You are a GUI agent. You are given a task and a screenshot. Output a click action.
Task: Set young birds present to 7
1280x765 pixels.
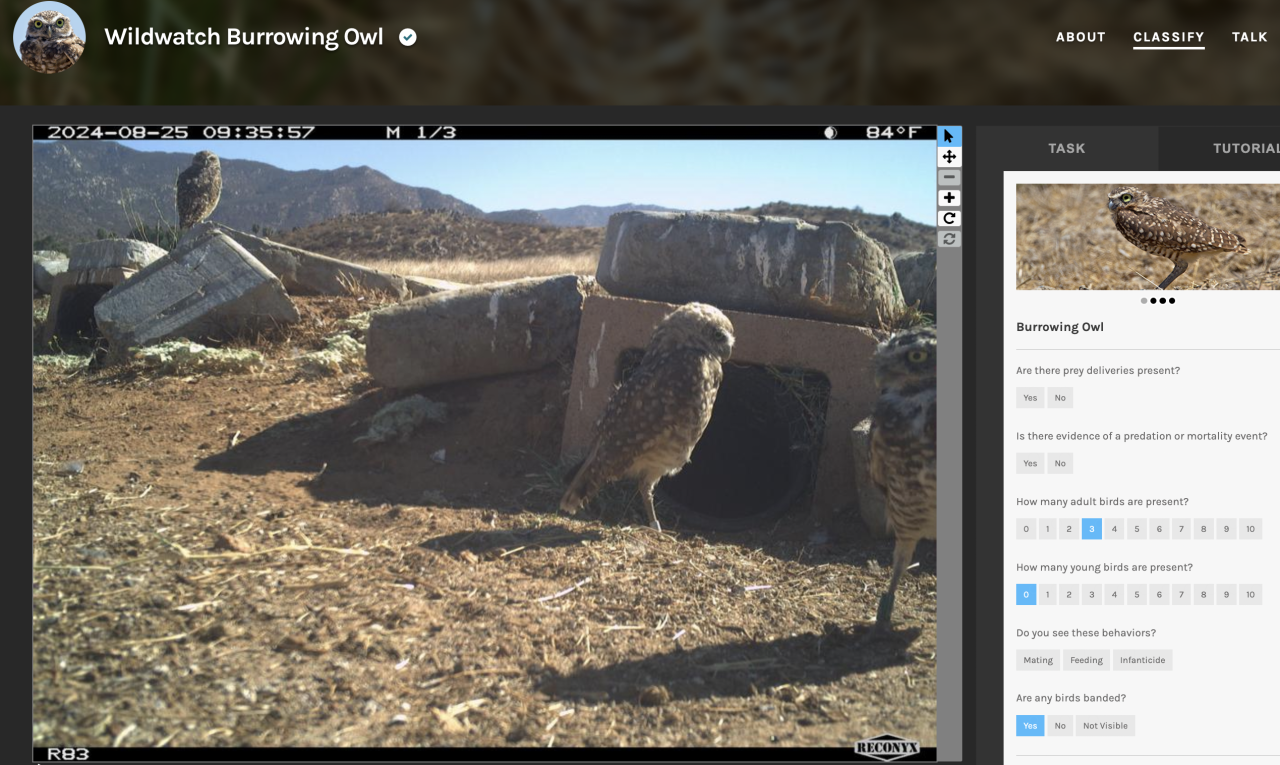[x=1181, y=594]
